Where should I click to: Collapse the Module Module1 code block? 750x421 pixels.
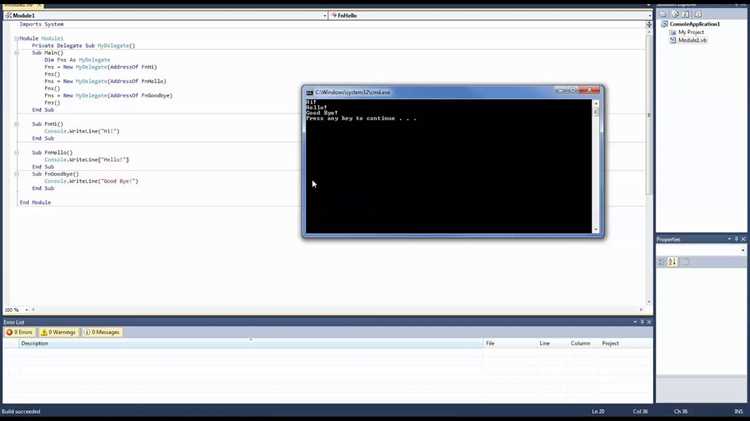pos(16,38)
